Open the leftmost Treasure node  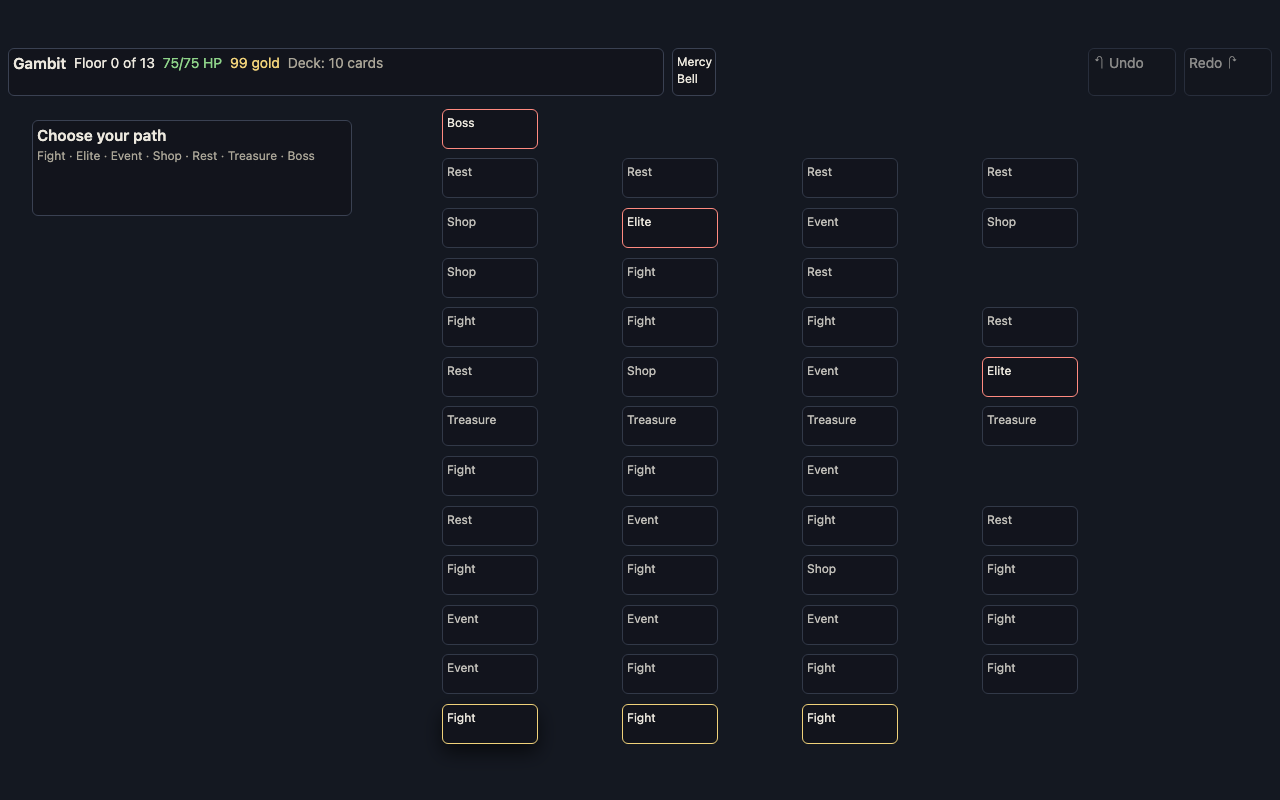pyautogui.click(x=490, y=426)
